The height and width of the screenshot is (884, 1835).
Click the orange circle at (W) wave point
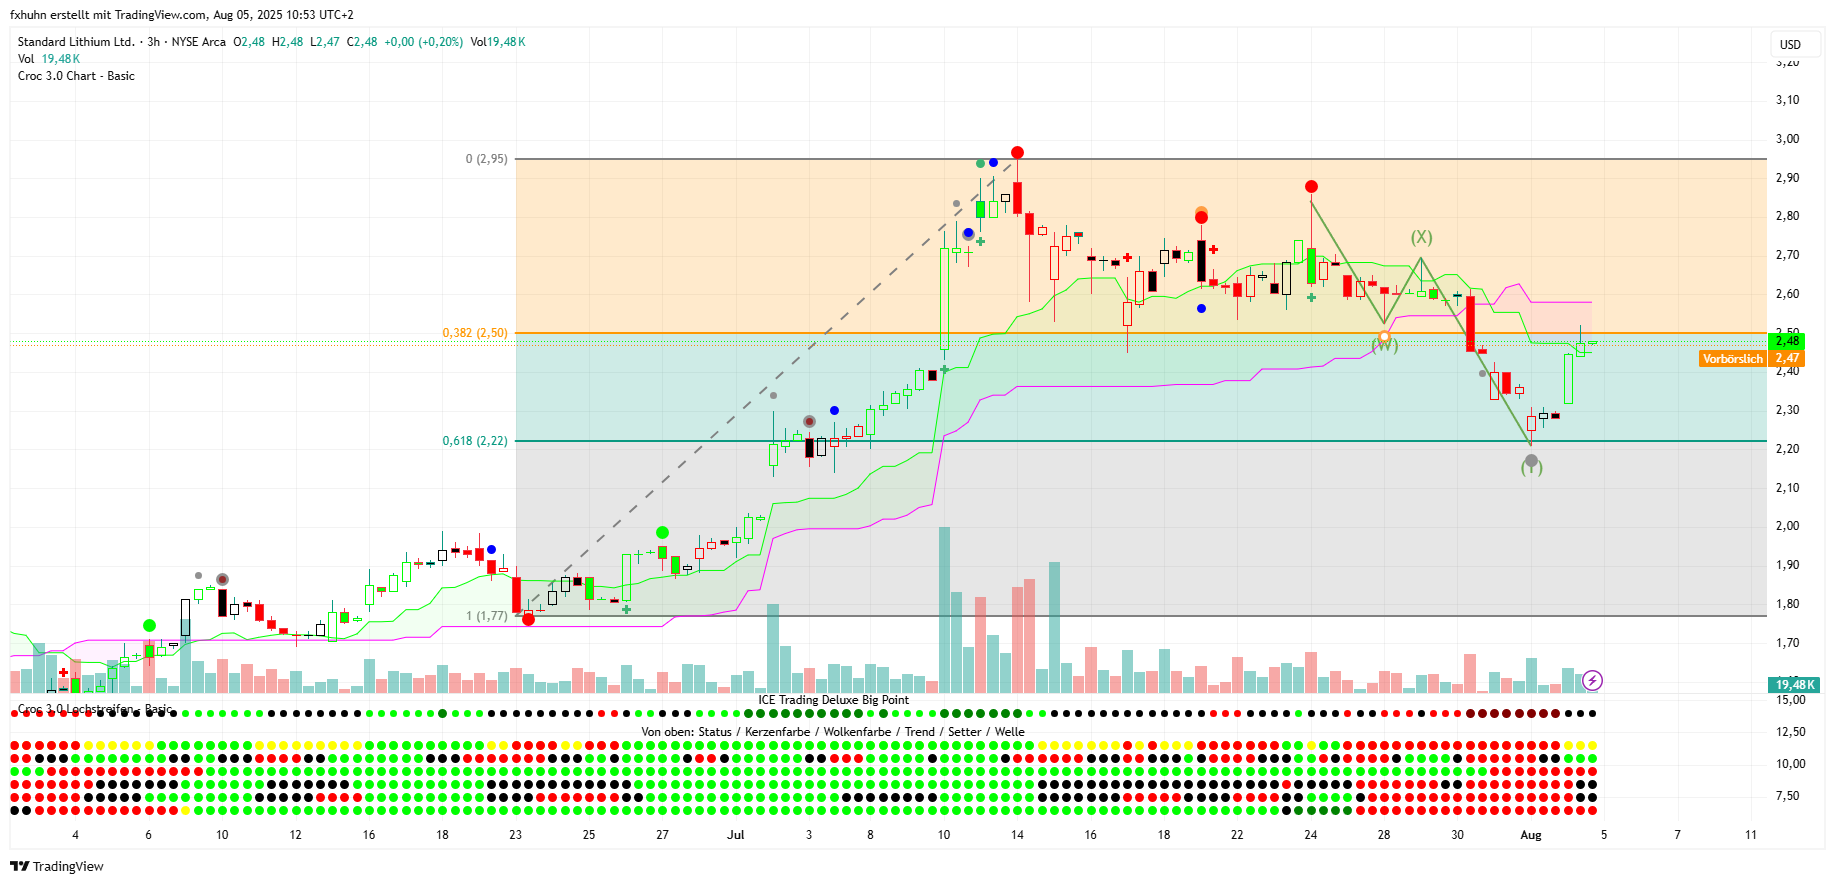(x=1384, y=338)
